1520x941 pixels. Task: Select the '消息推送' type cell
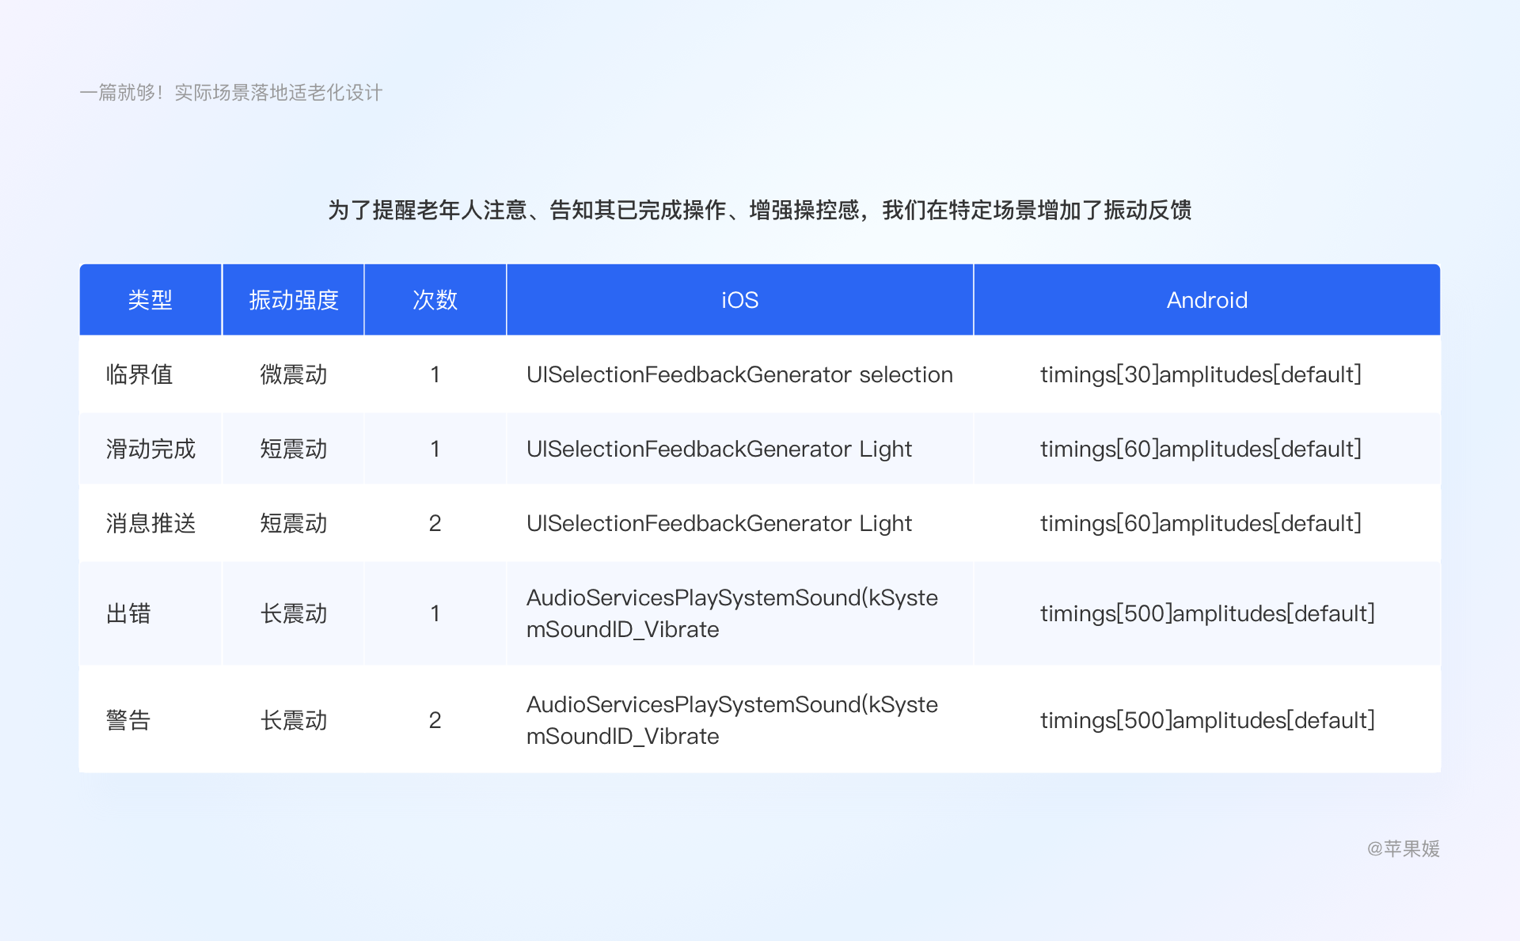coord(151,523)
